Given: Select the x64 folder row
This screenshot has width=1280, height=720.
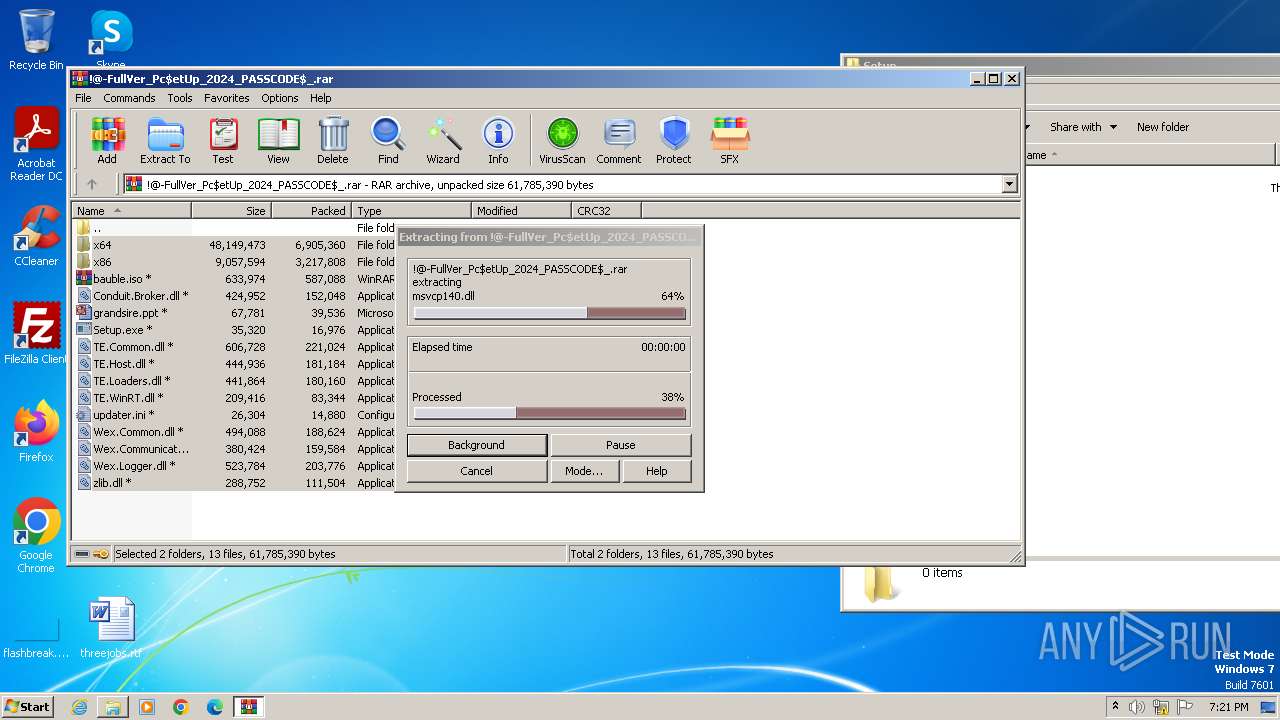Looking at the screenshot, I should pyautogui.click(x=235, y=245).
